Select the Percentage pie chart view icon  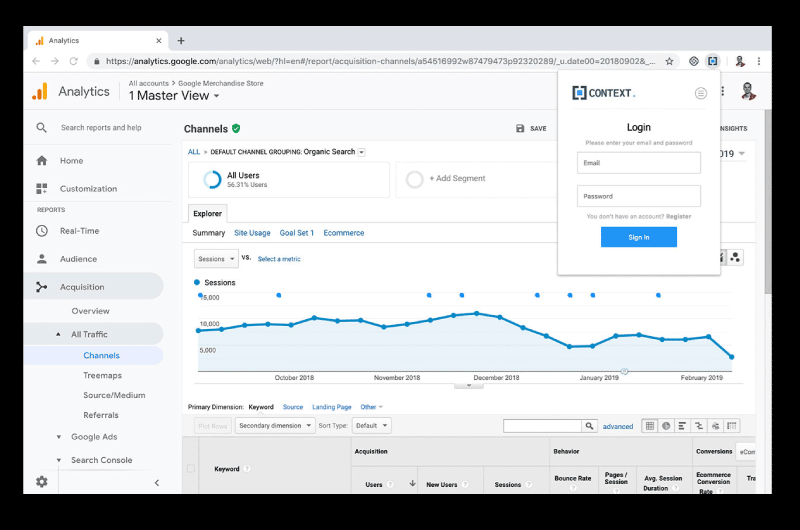[x=666, y=426]
